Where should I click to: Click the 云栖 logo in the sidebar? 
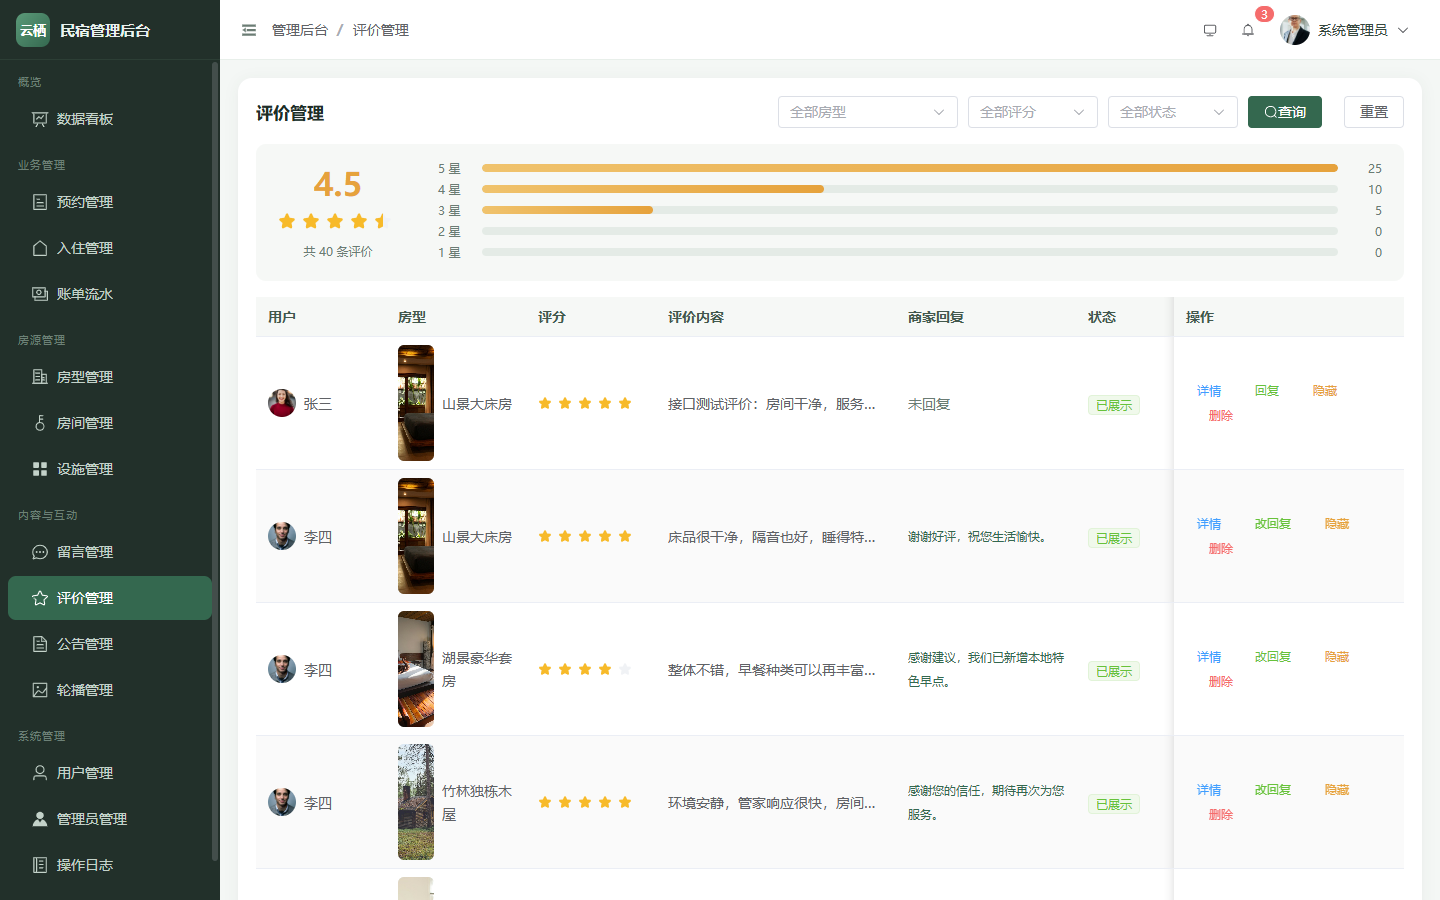tap(33, 30)
